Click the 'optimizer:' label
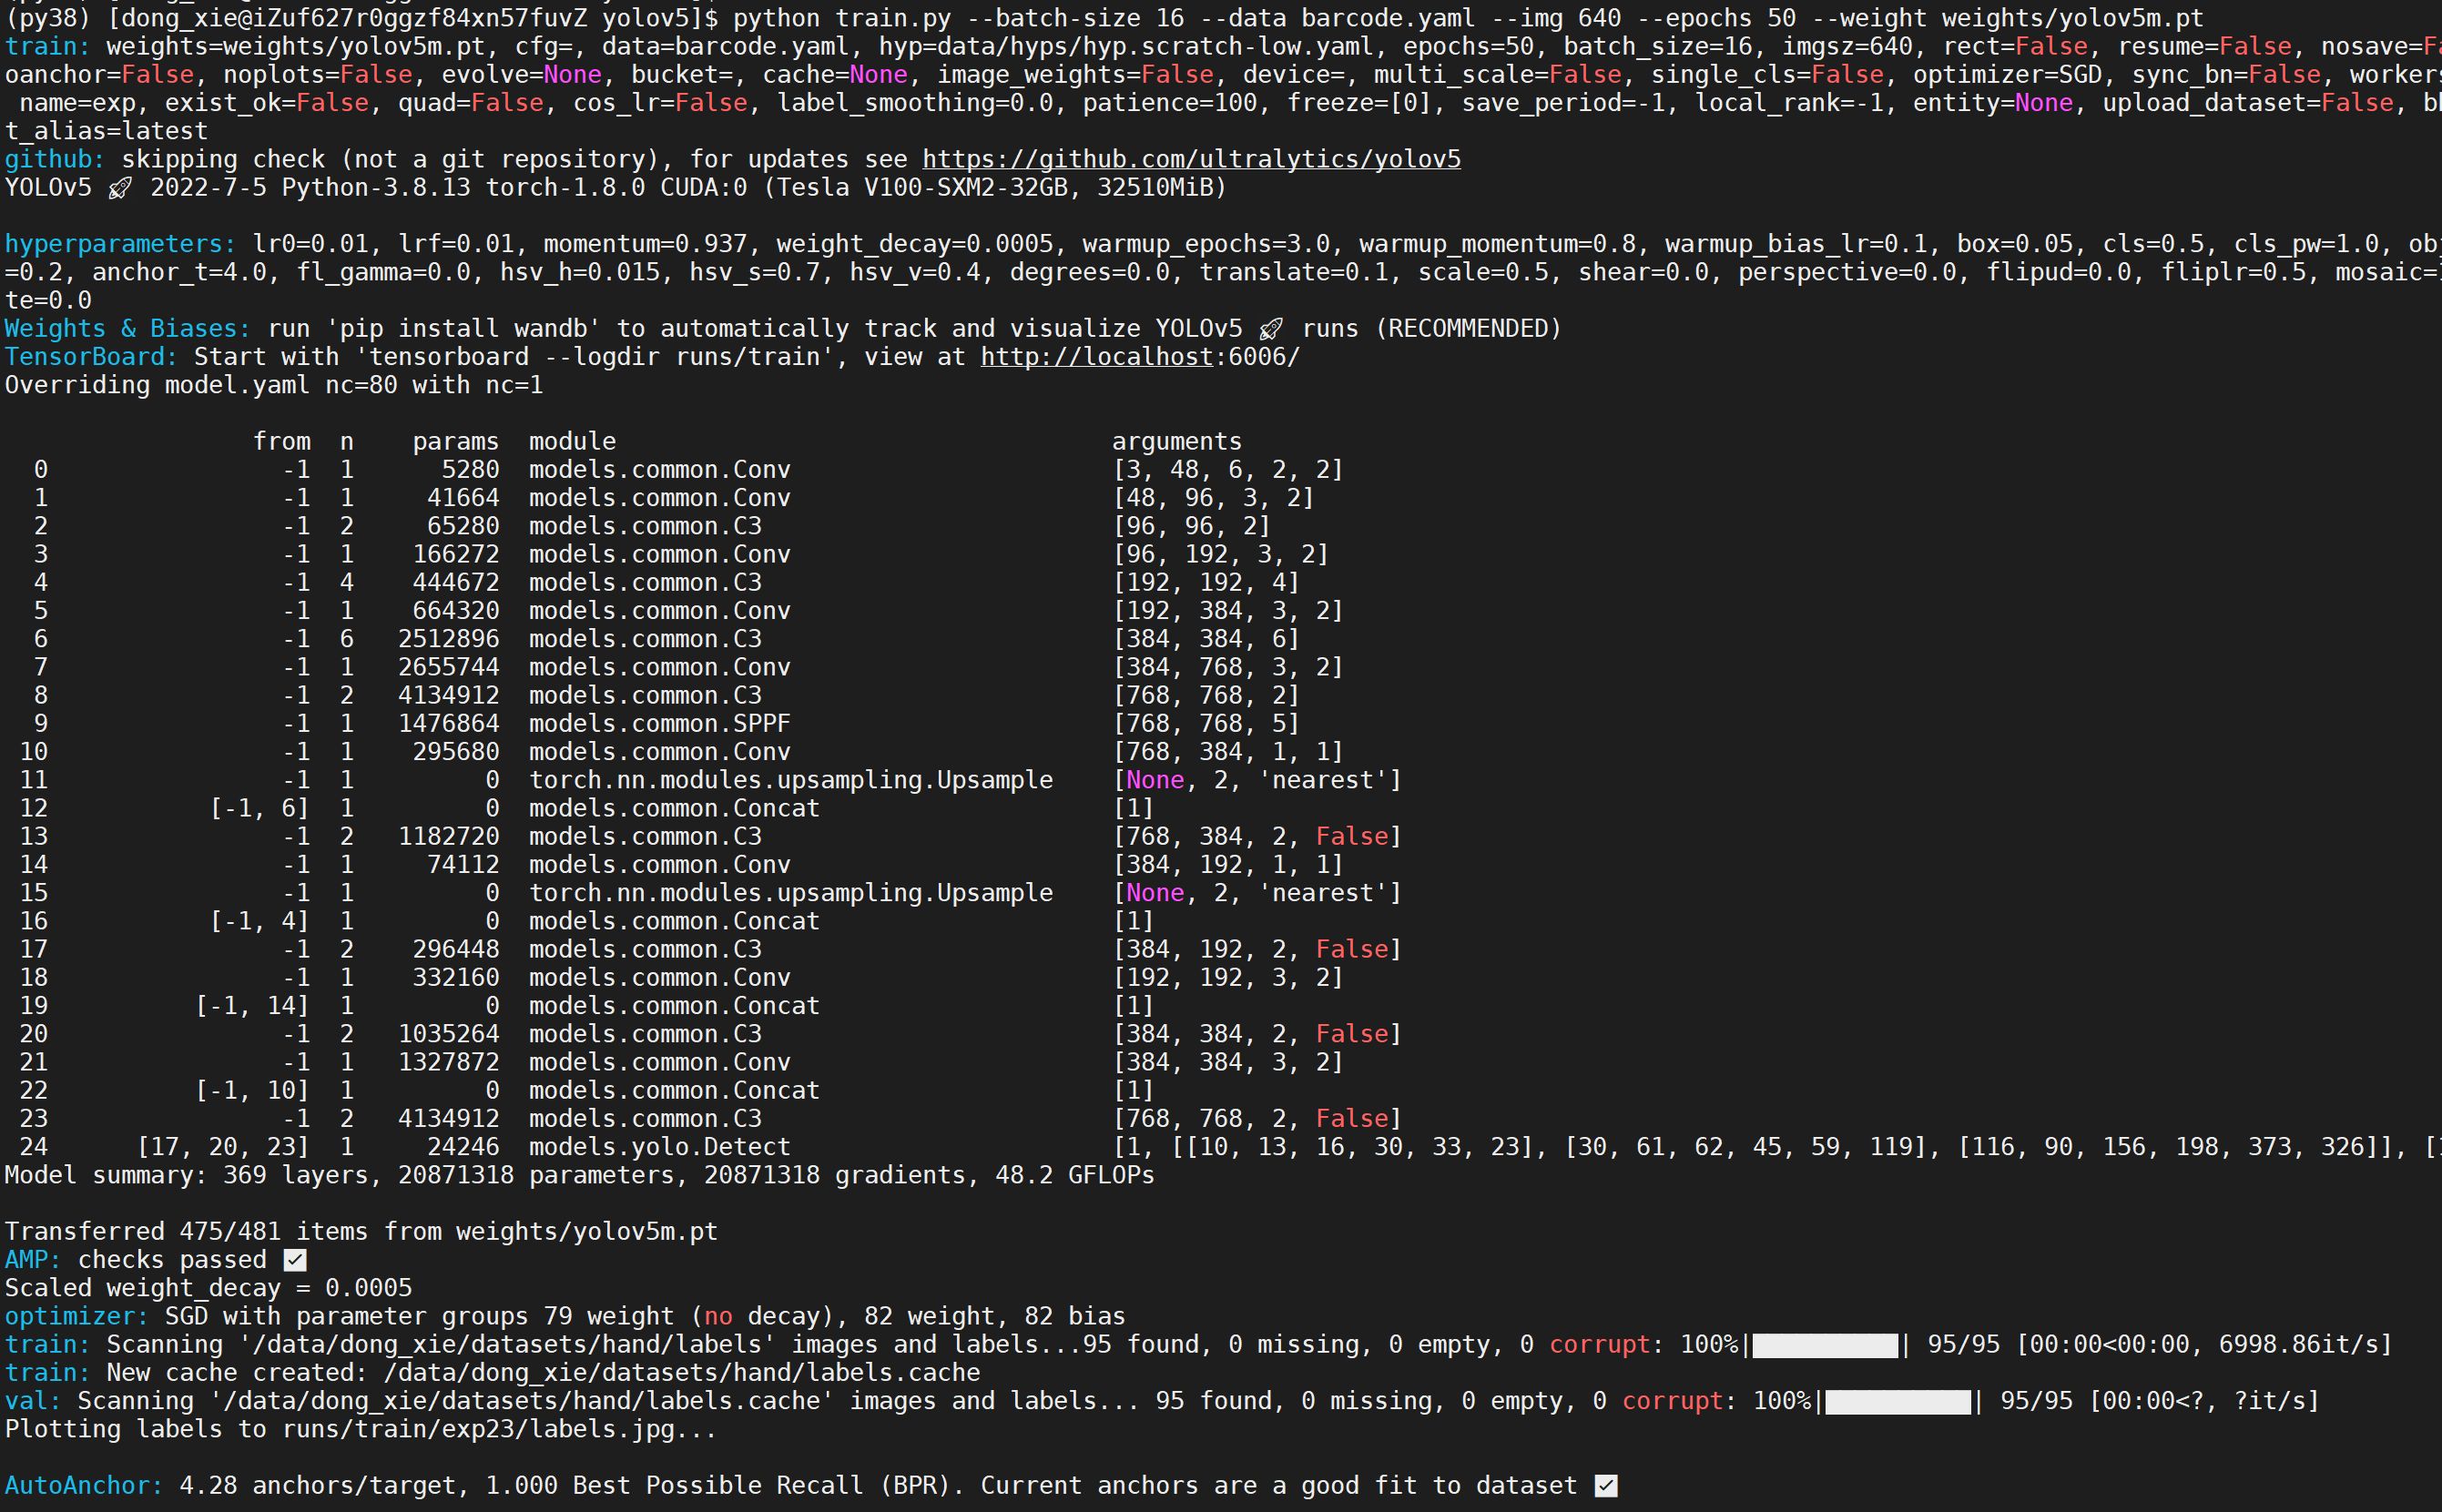 tap(77, 1316)
